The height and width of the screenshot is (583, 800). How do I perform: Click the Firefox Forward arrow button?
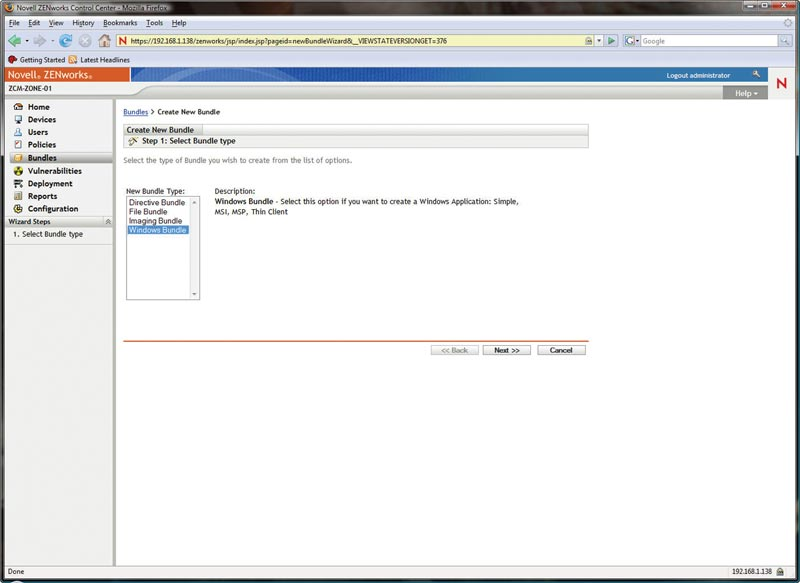(x=39, y=41)
